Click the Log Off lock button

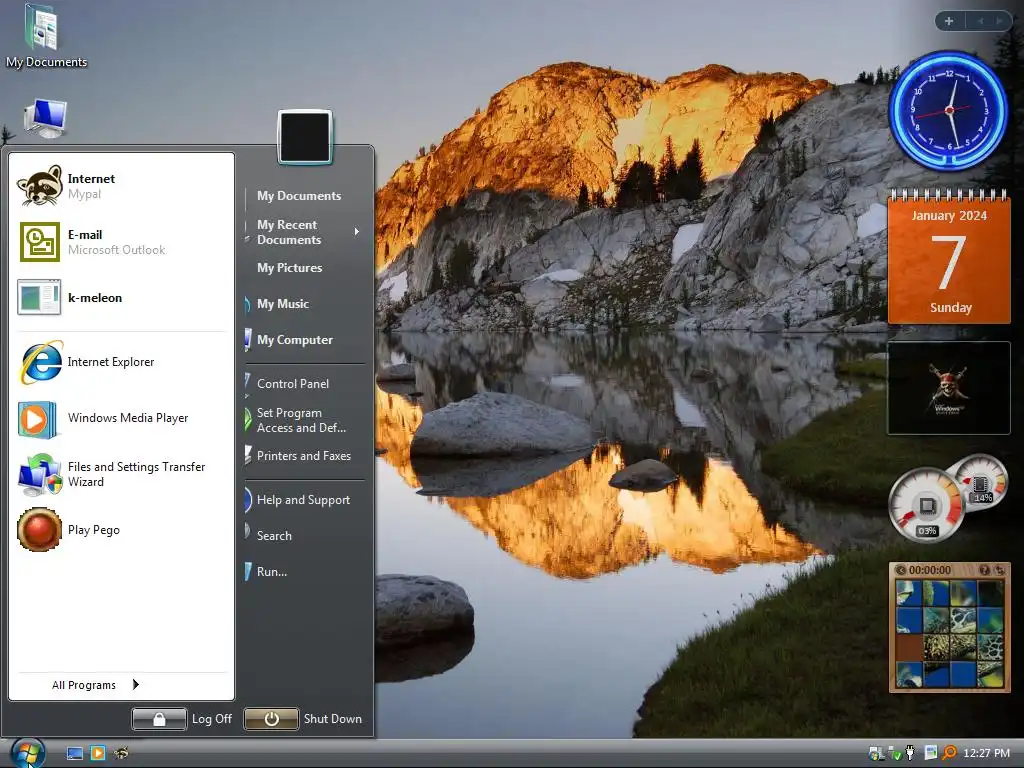pos(159,719)
